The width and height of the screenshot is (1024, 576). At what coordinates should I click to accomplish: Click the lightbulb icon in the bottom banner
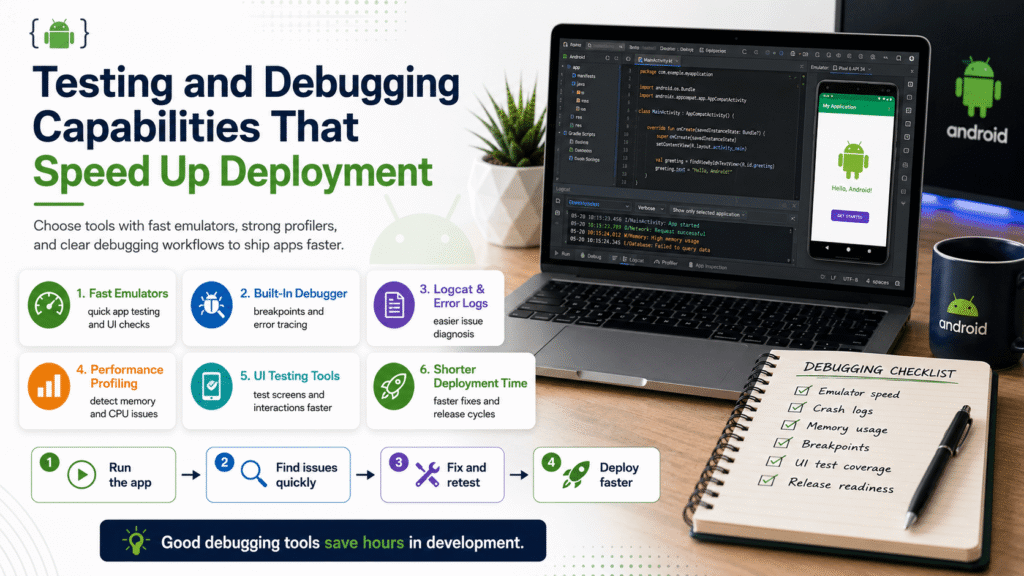coord(135,541)
